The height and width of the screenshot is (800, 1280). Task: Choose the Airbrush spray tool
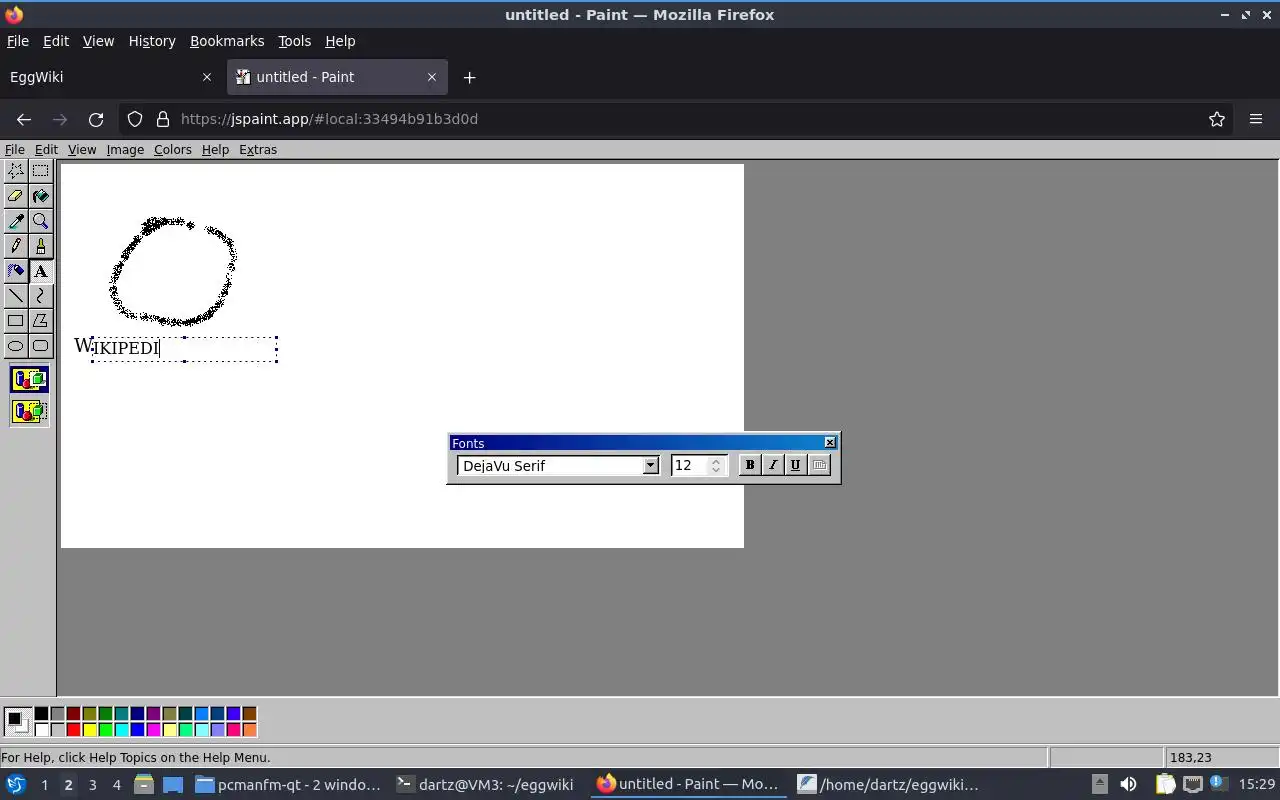[x=15, y=271]
